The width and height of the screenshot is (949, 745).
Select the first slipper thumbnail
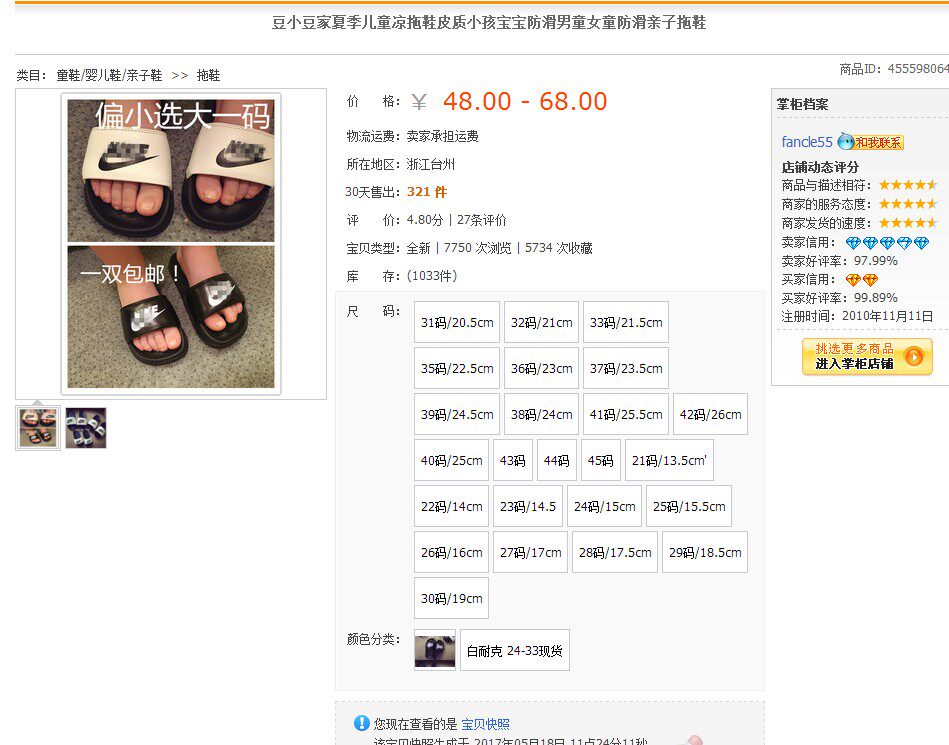coord(38,428)
